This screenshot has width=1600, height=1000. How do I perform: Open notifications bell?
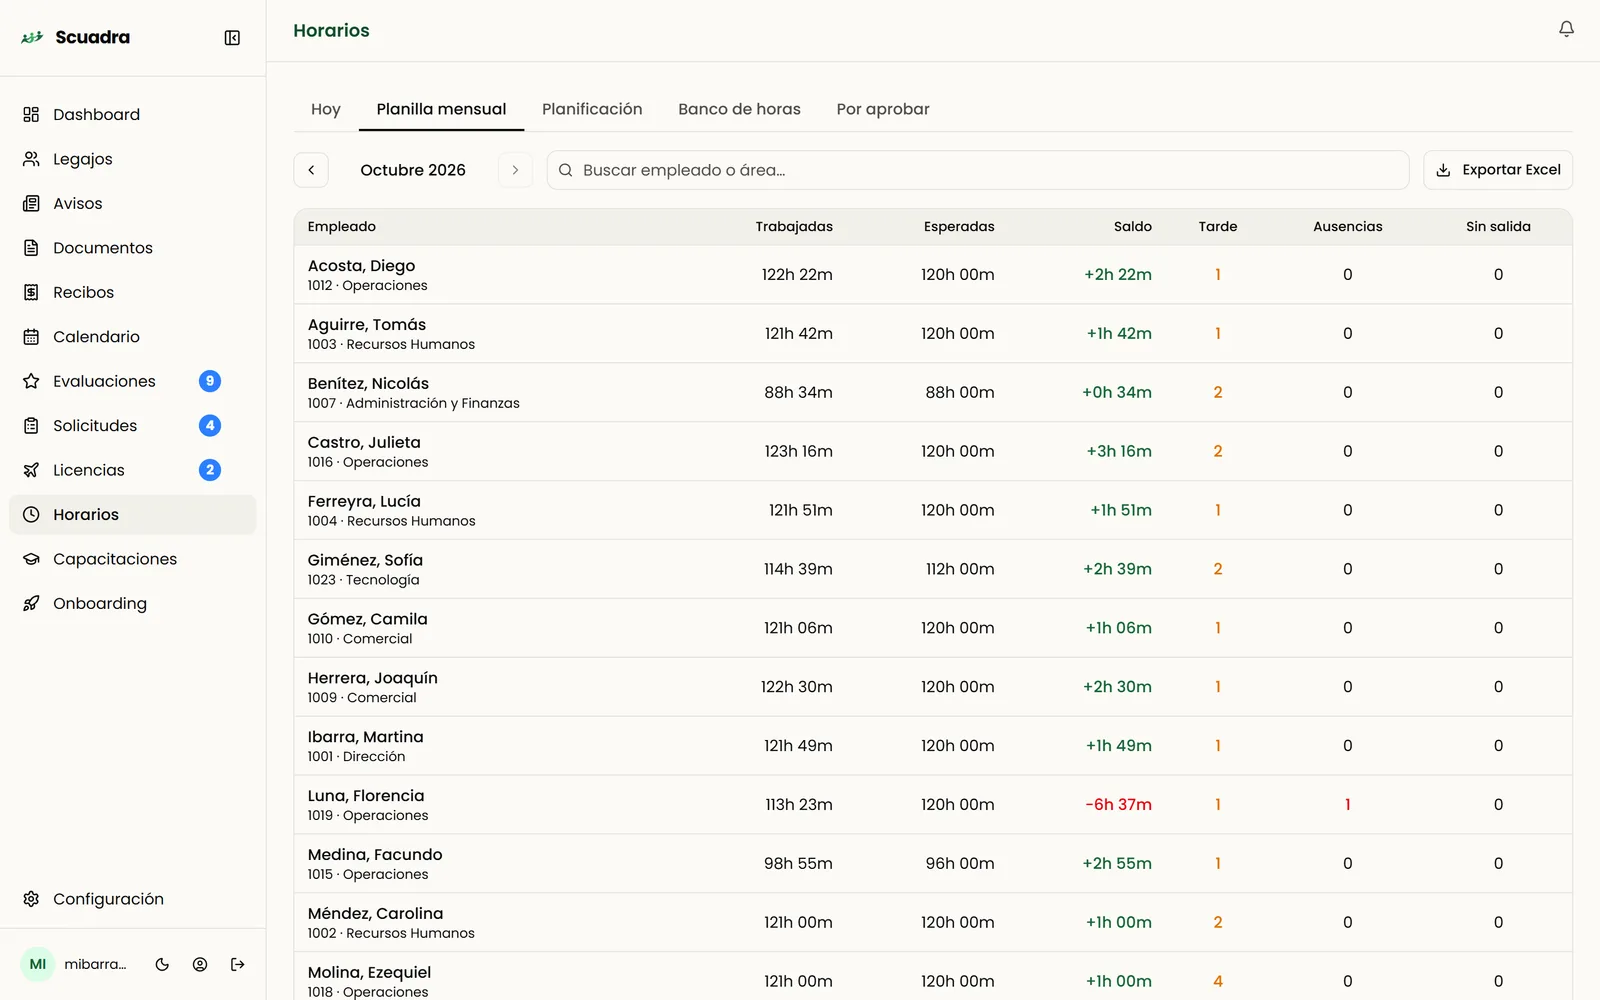1566,29
